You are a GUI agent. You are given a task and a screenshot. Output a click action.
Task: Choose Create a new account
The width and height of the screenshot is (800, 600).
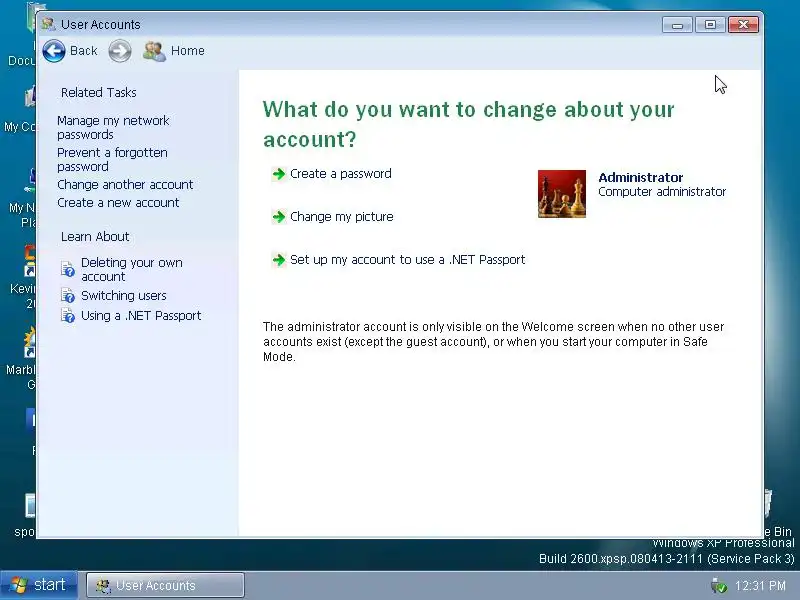(118, 203)
